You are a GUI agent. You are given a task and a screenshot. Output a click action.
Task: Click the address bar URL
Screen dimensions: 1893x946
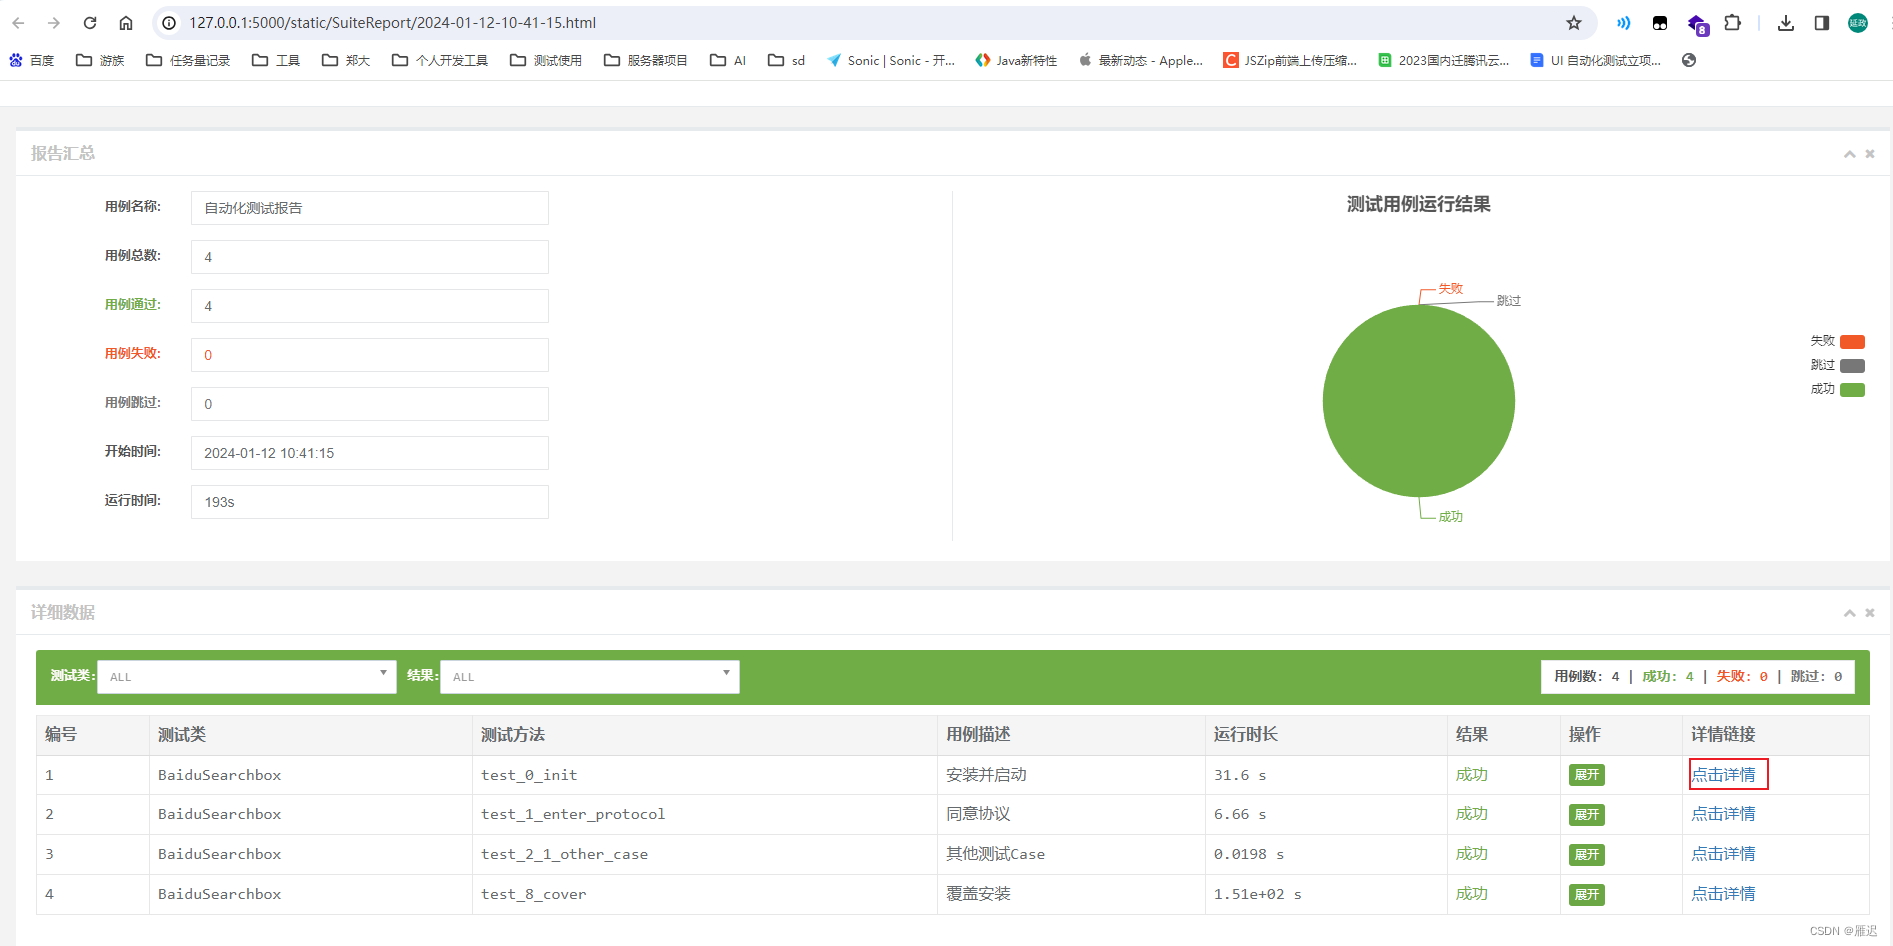coord(392,23)
